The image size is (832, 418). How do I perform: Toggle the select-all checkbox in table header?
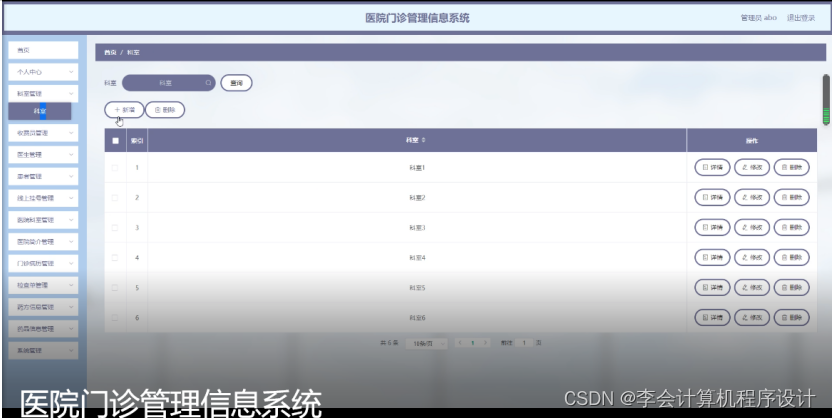tap(115, 141)
